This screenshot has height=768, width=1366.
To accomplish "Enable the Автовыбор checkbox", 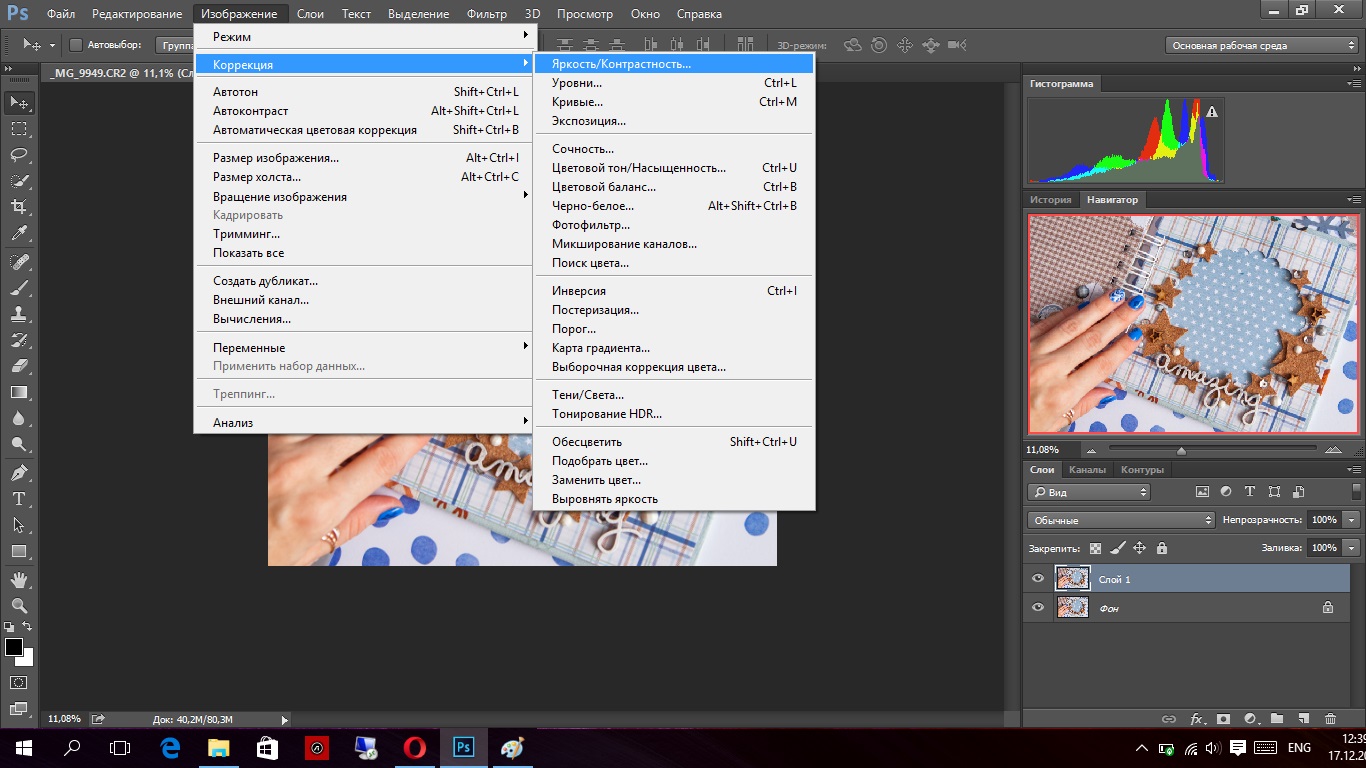I will tap(76, 45).
